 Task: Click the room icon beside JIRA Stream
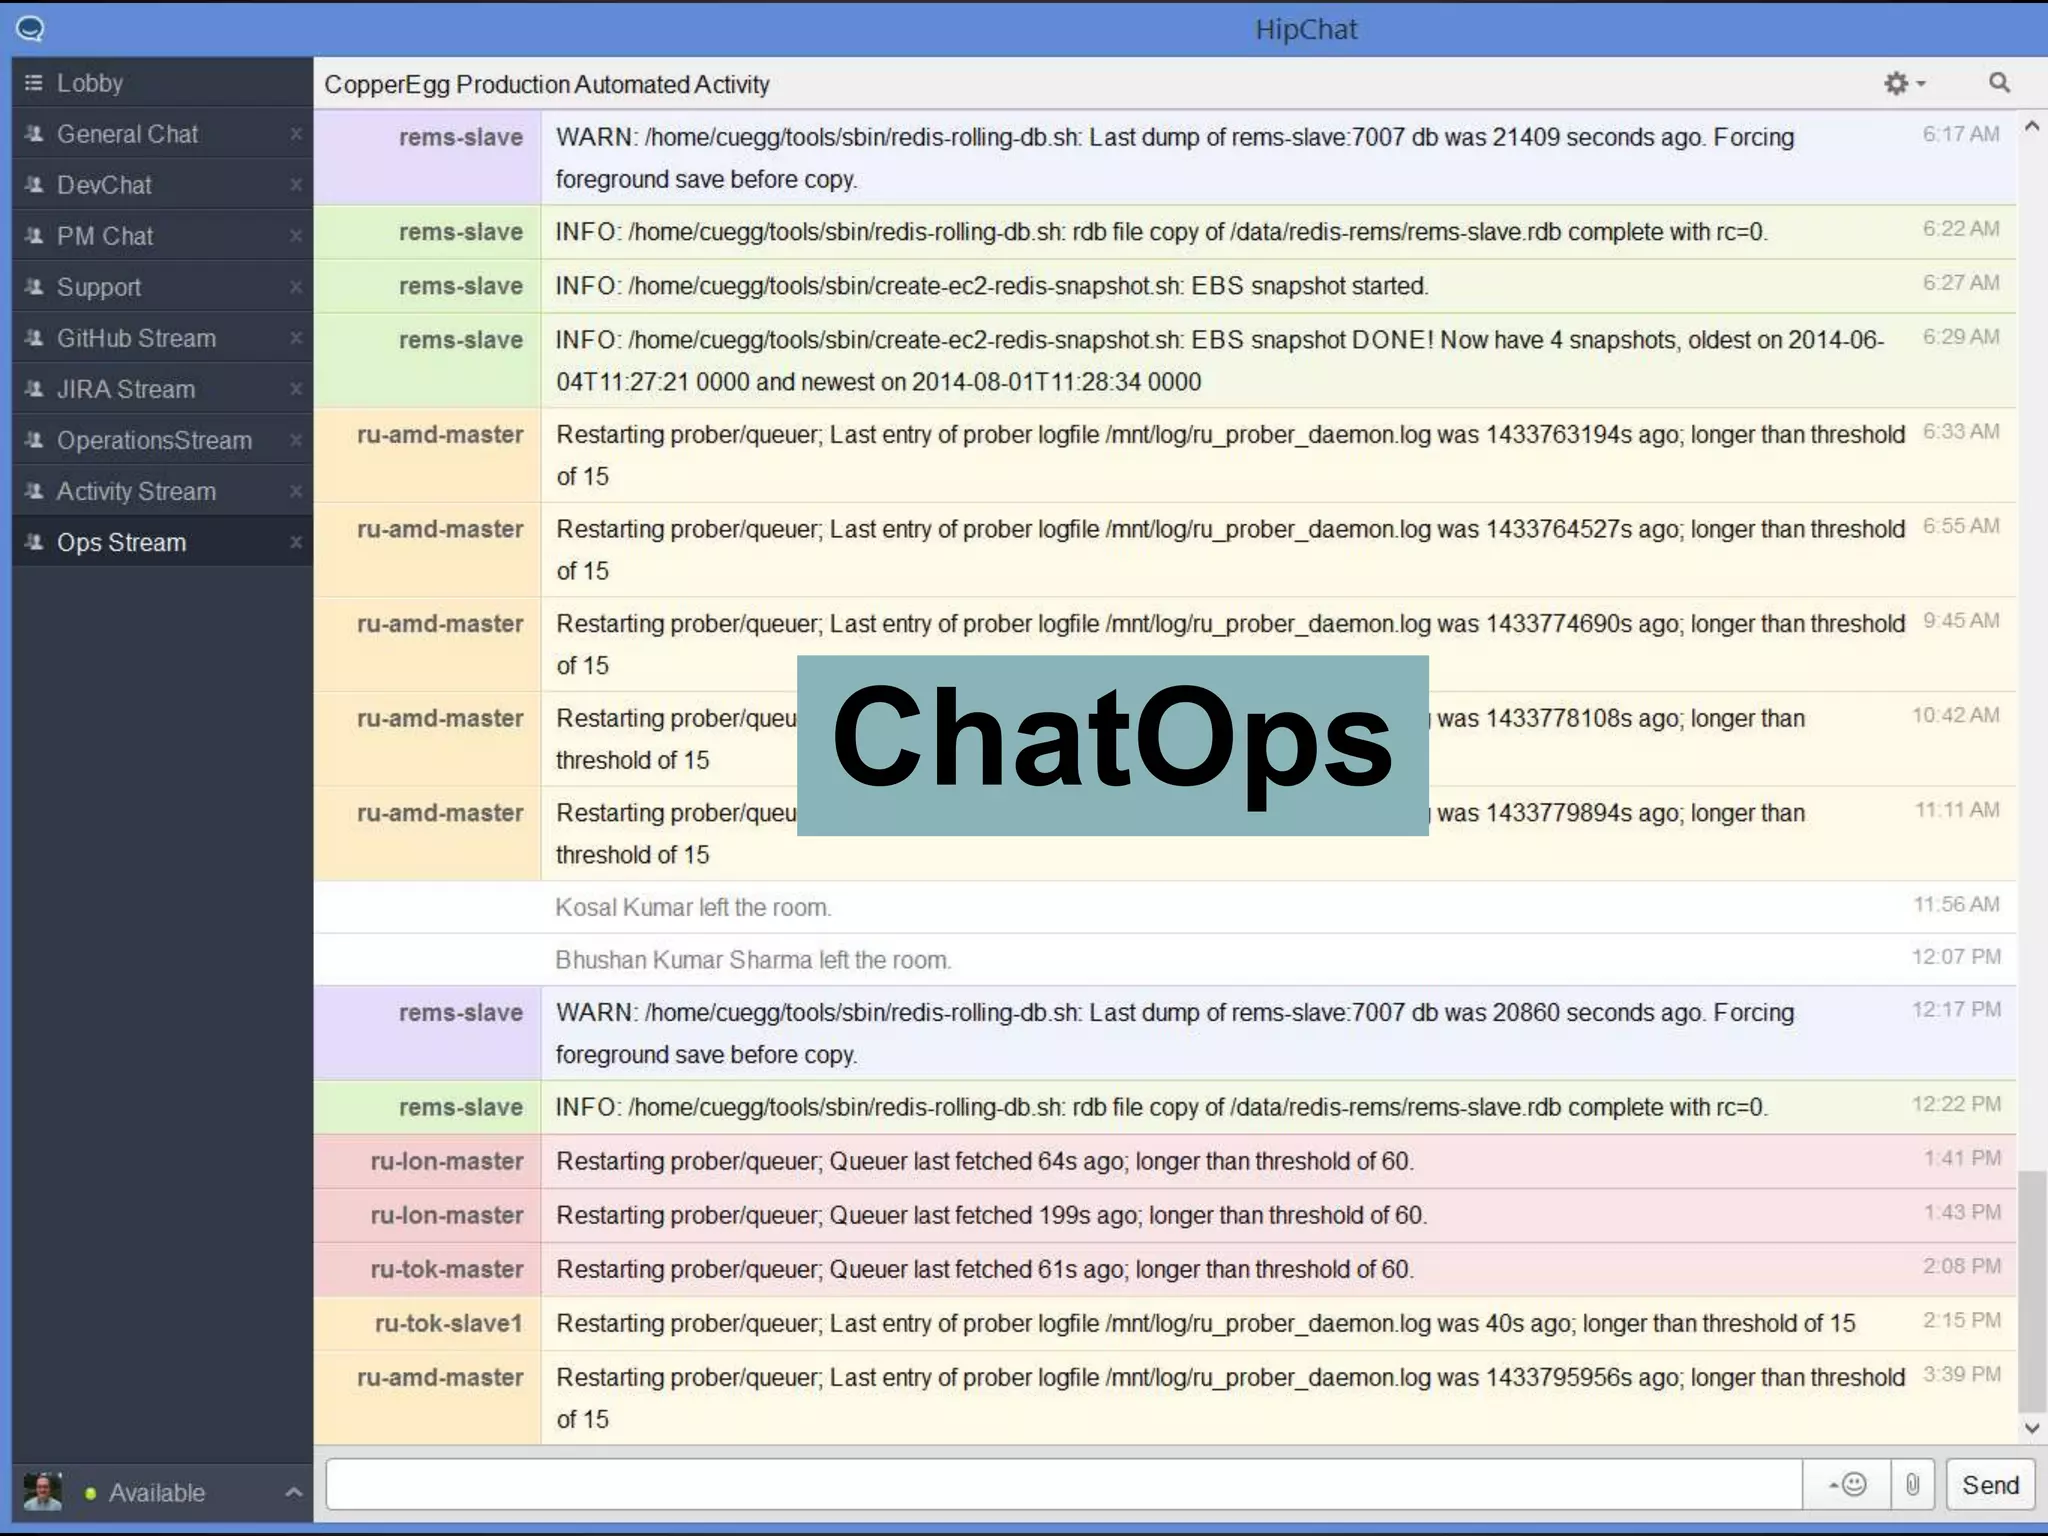(x=34, y=388)
